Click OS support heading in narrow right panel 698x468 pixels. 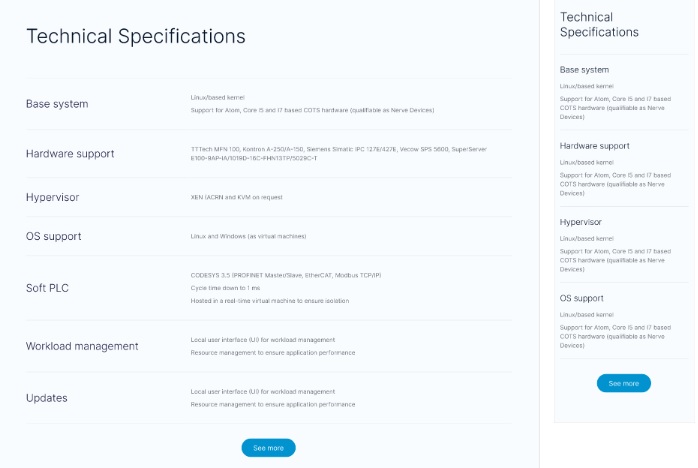(x=582, y=298)
